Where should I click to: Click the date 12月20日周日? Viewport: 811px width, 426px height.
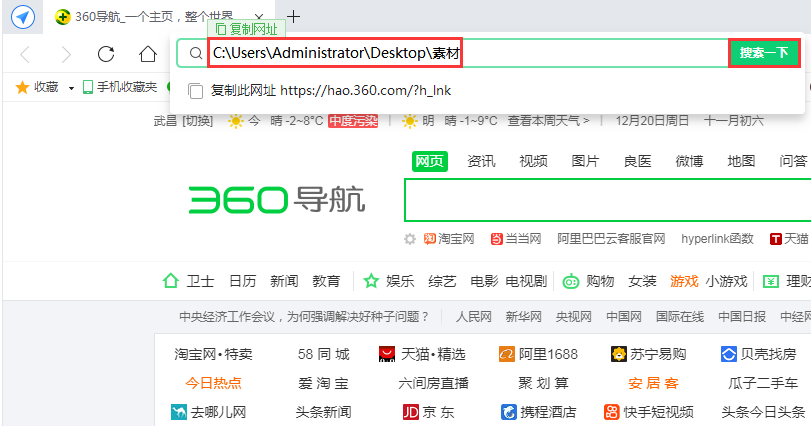tap(652, 121)
